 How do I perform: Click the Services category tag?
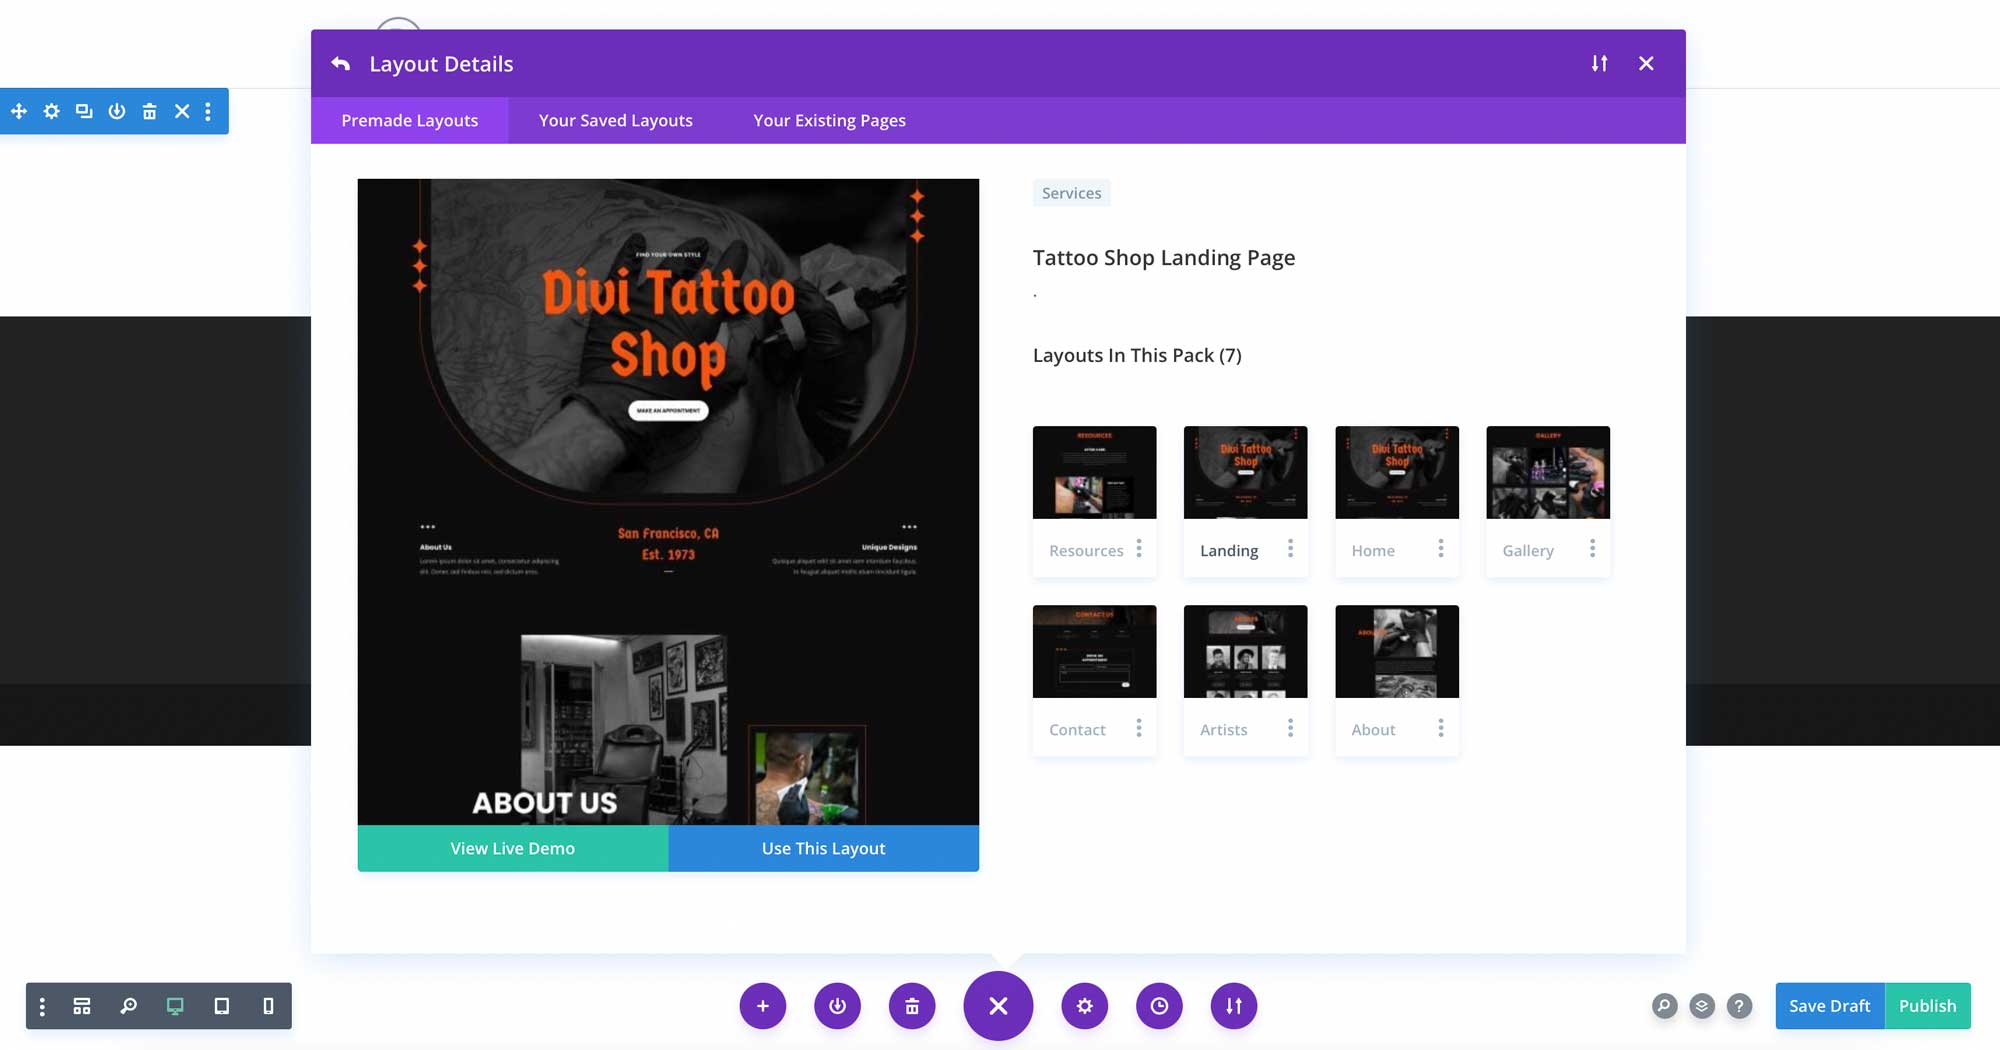(x=1071, y=193)
